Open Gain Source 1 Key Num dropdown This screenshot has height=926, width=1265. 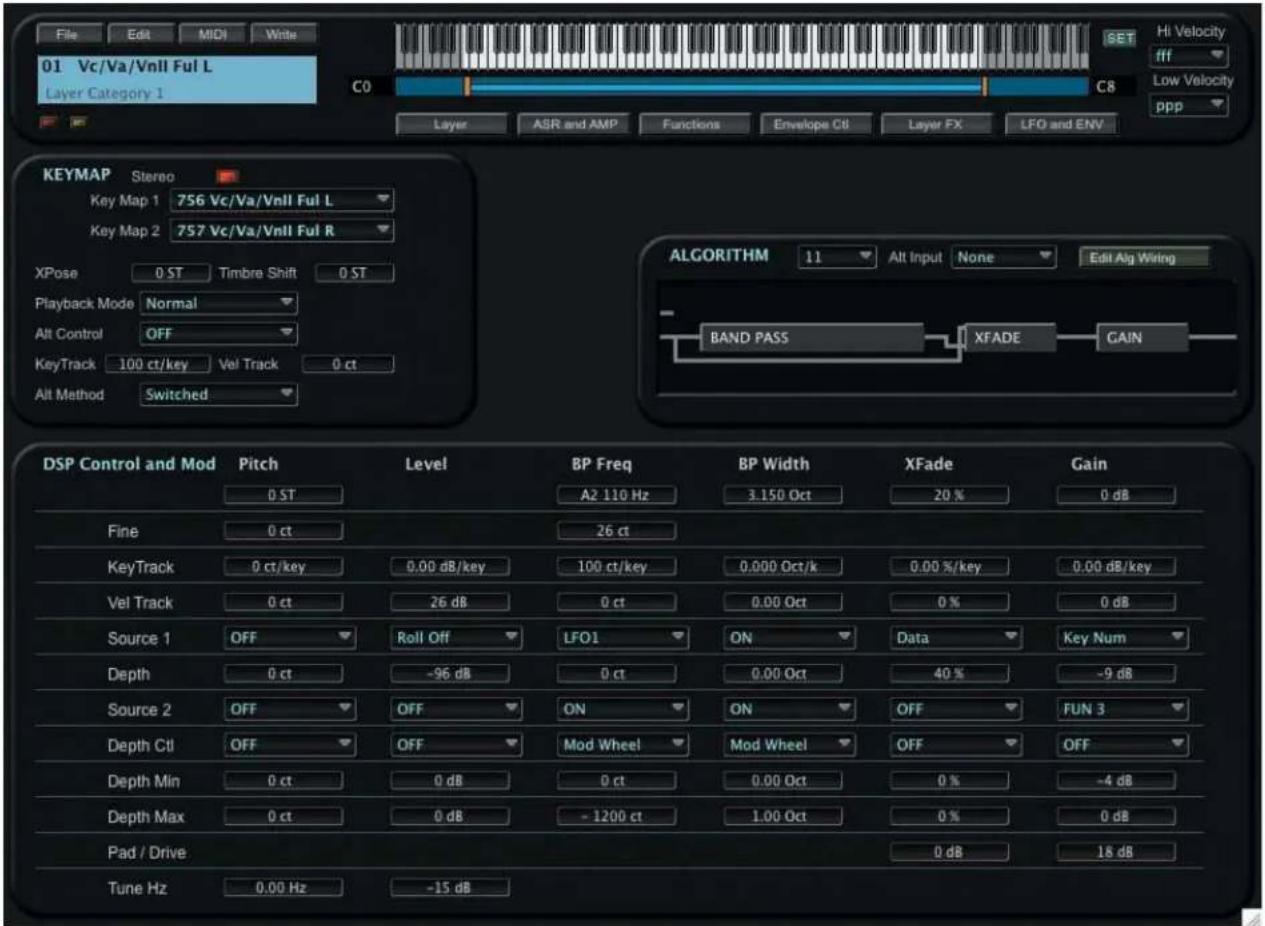pos(1123,636)
